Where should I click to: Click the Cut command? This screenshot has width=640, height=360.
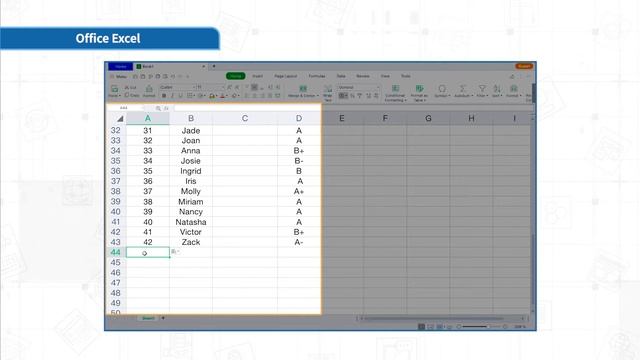coord(130,87)
